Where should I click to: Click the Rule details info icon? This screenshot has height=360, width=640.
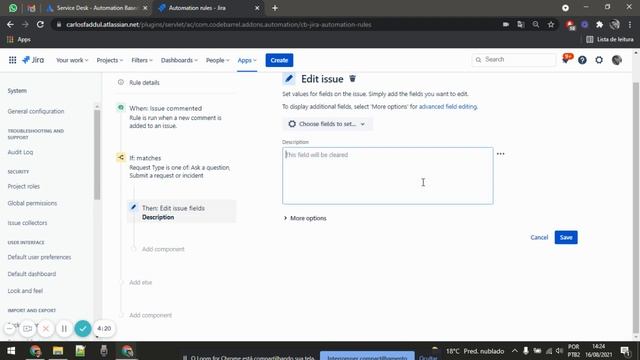121,82
